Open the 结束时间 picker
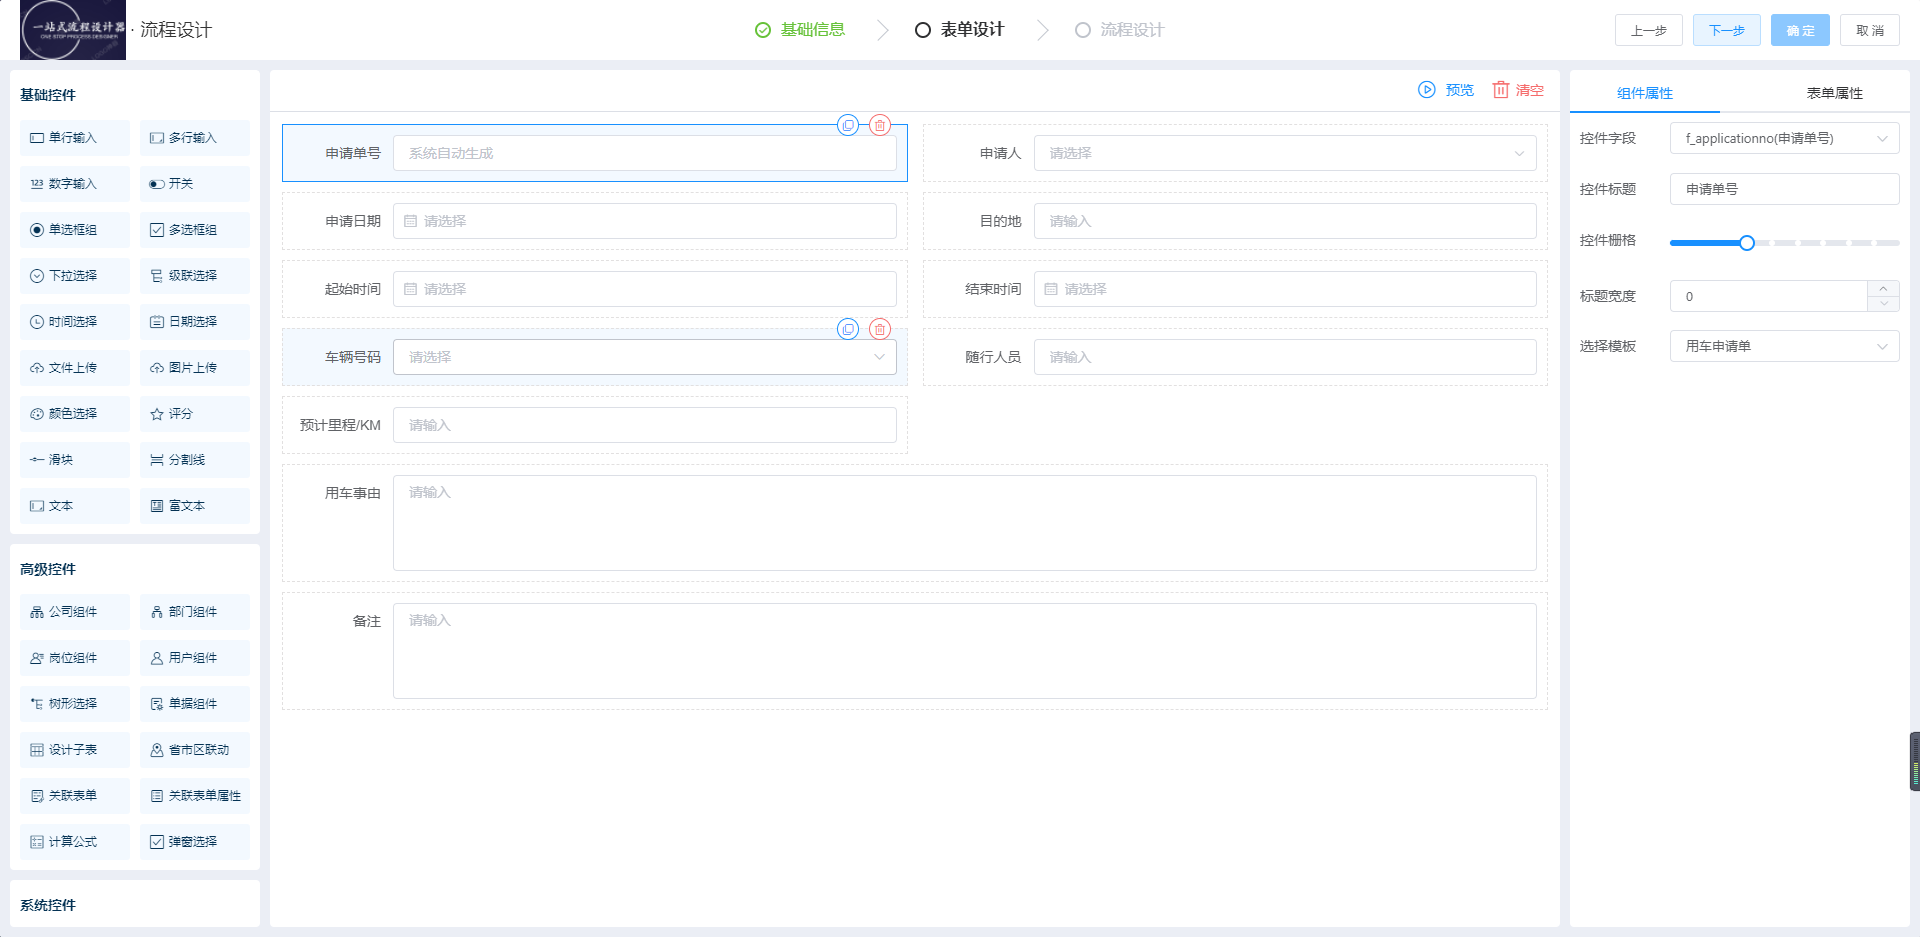Screen dimensions: 1920x937 [1285, 289]
